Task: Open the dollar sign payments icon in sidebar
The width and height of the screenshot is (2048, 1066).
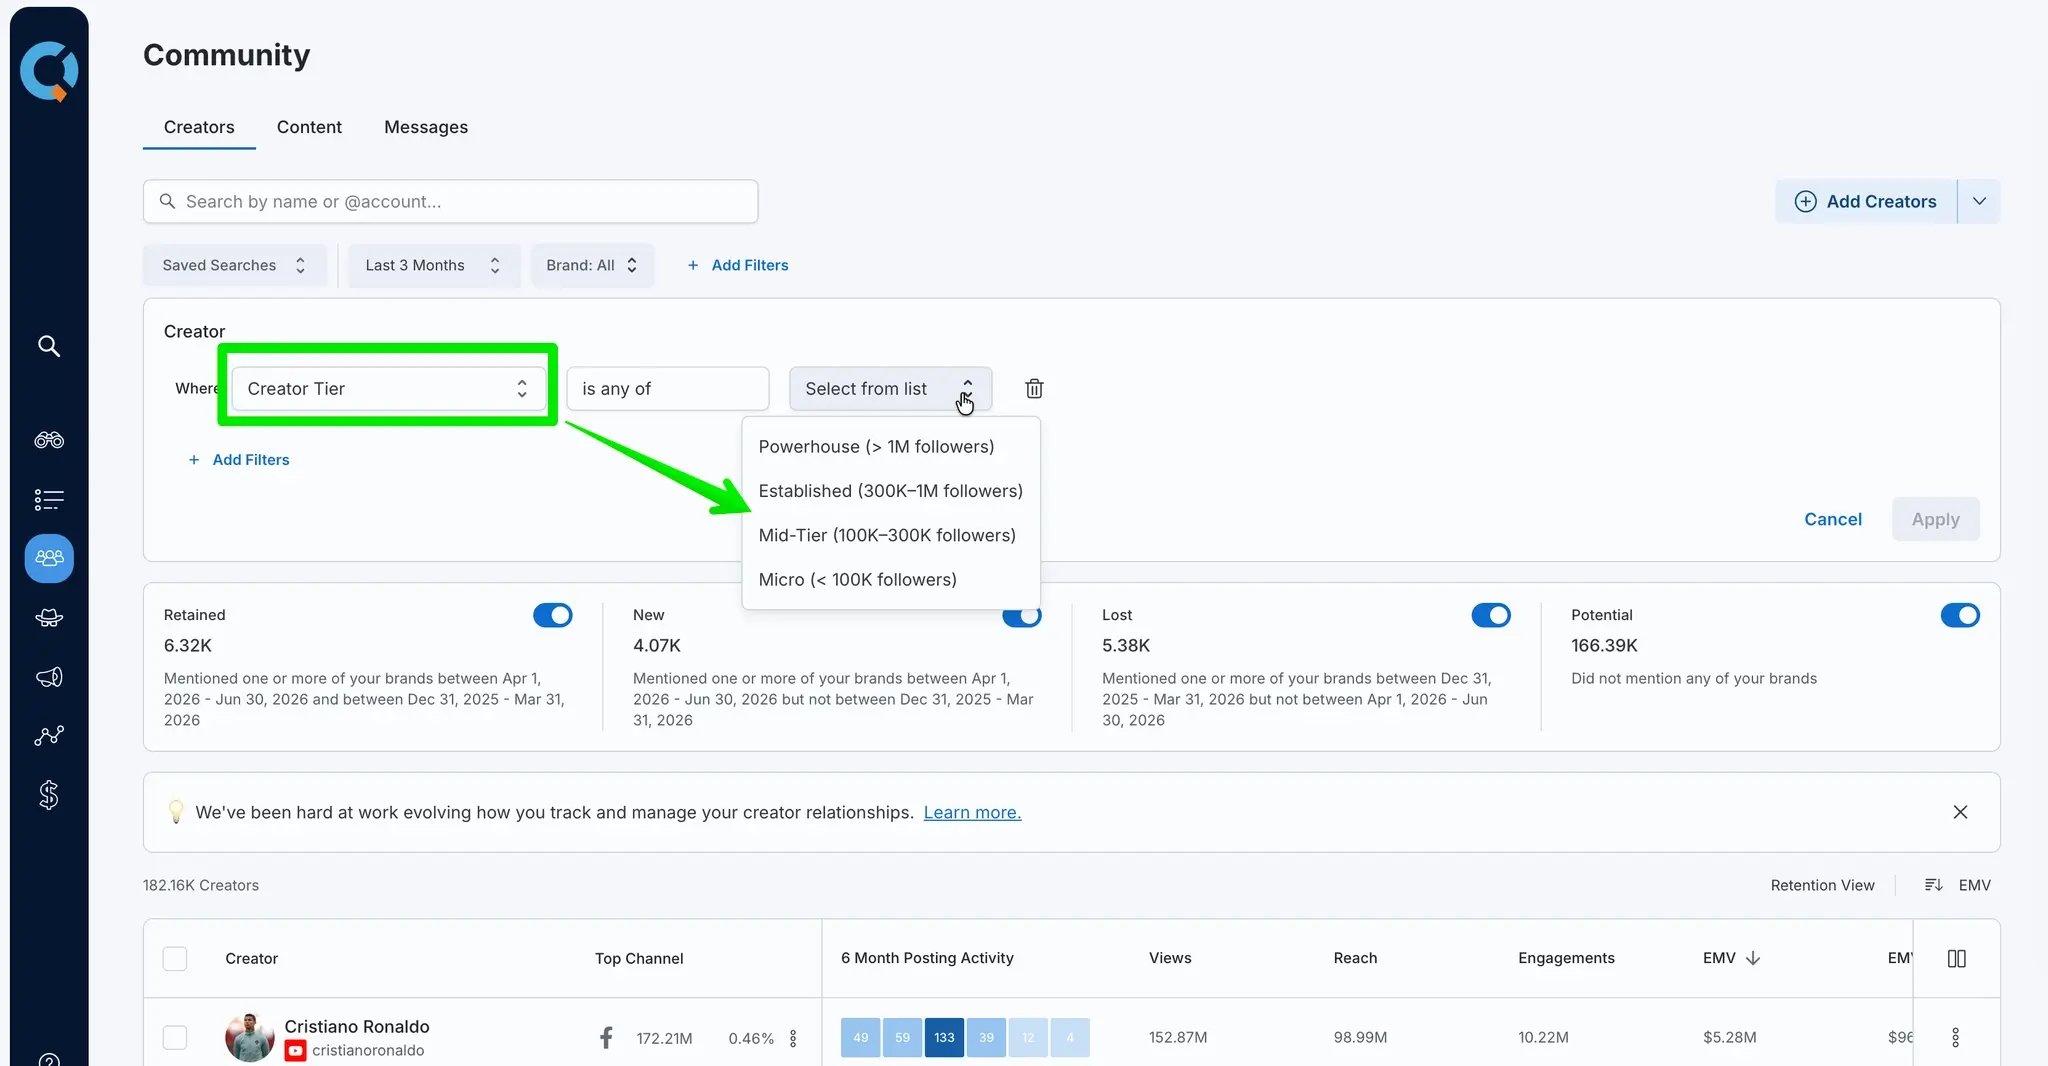Action: pos(49,795)
